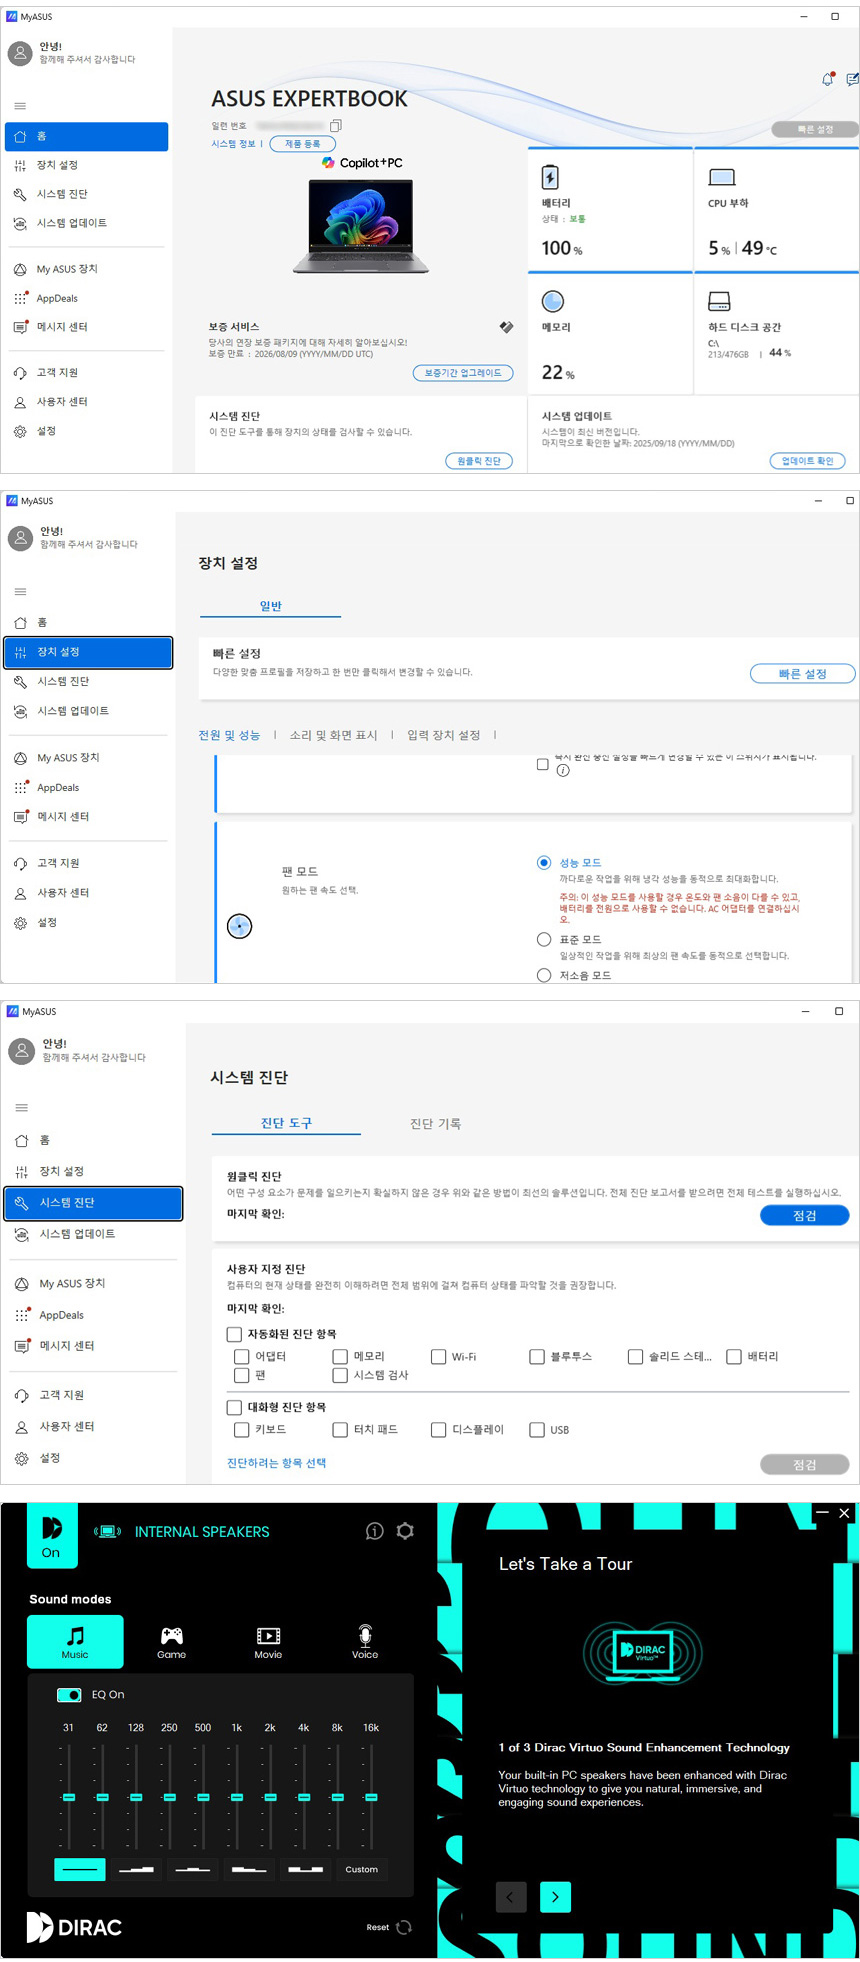Select the Voice sound mode icon

coord(365,1641)
